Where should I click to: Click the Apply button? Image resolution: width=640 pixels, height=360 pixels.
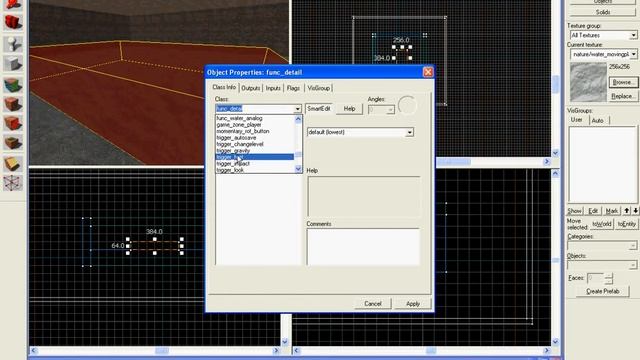click(x=413, y=304)
